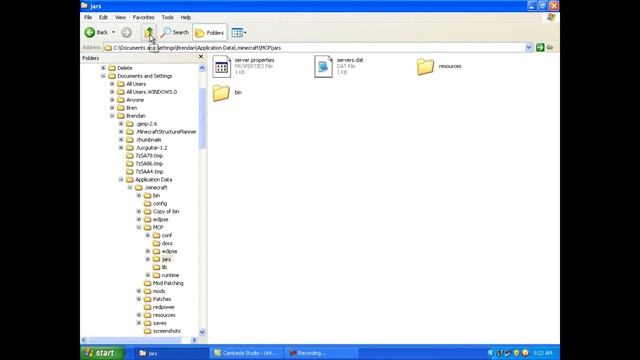Screen dimensions: 640x360
Task: Toggle the Folders pane button
Action: (209, 33)
